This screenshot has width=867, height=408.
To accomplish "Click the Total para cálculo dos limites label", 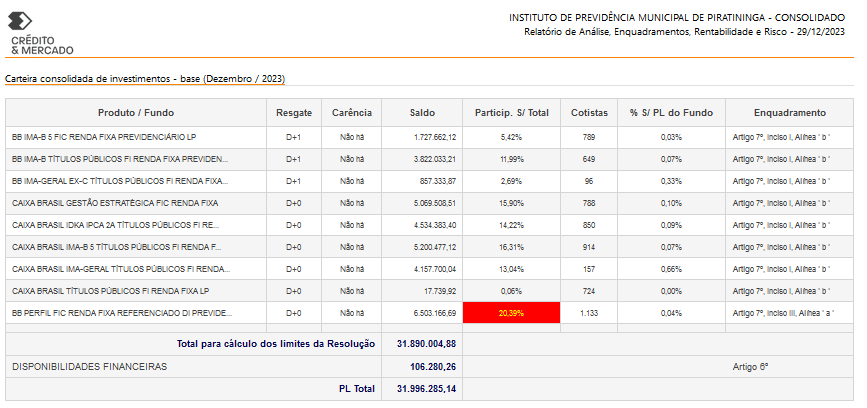I will (276, 344).
